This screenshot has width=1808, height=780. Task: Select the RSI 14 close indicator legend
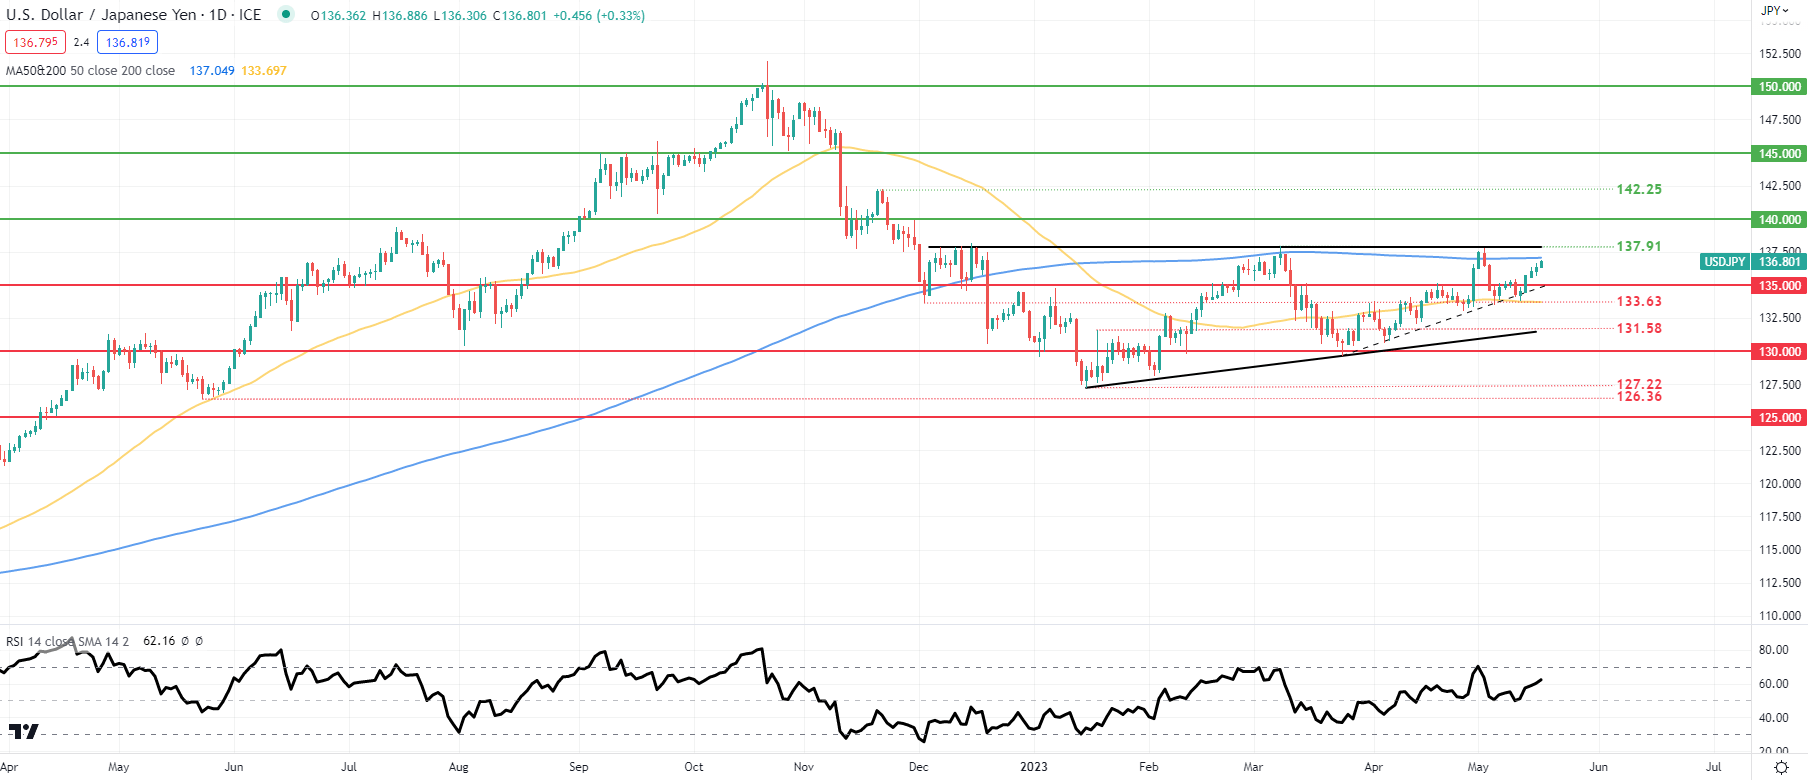(x=67, y=641)
